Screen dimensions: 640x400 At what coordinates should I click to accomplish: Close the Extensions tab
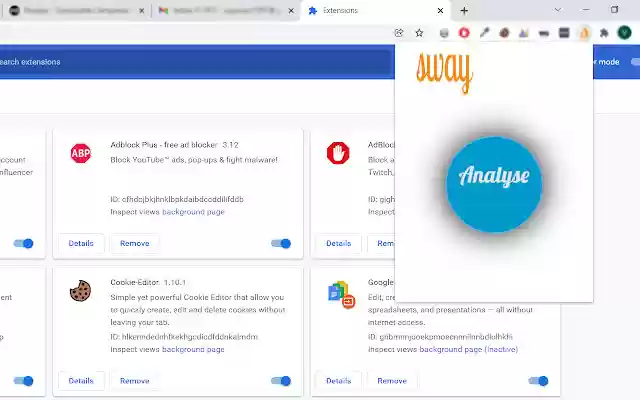(440, 11)
